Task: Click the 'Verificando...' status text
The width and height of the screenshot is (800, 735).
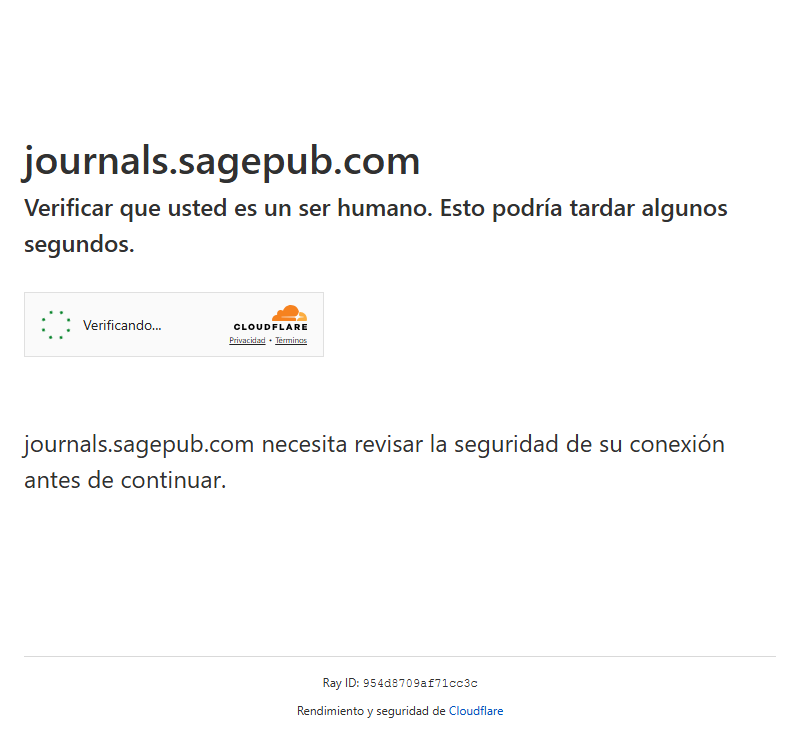Action: pyautogui.click(x=122, y=325)
